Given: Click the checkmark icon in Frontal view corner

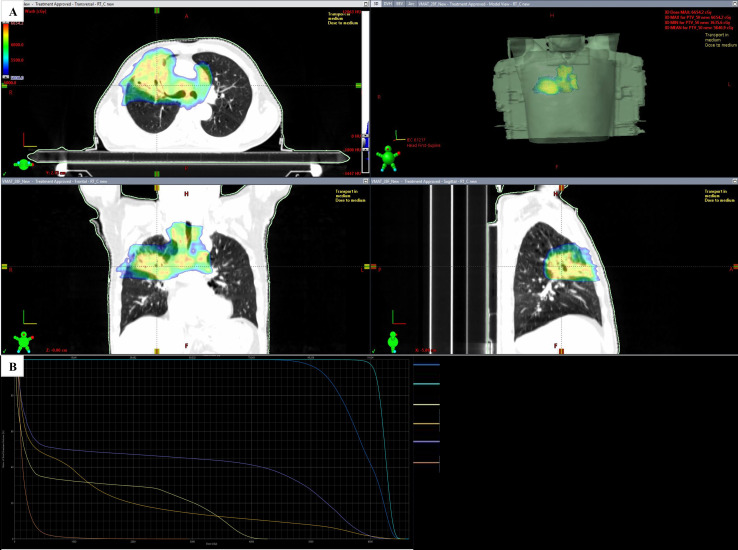Looking at the screenshot, I should (x=5, y=351).
